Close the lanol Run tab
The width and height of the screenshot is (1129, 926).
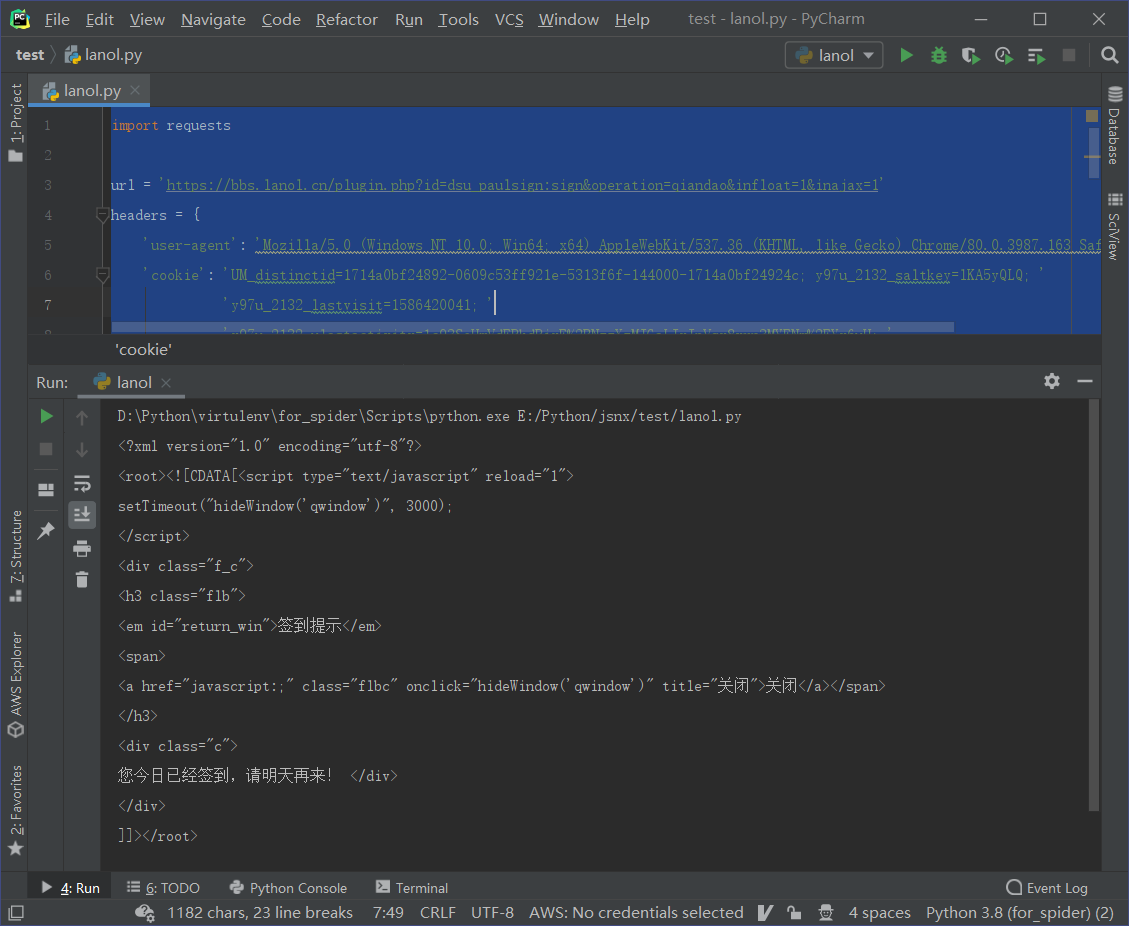[166, 382]
